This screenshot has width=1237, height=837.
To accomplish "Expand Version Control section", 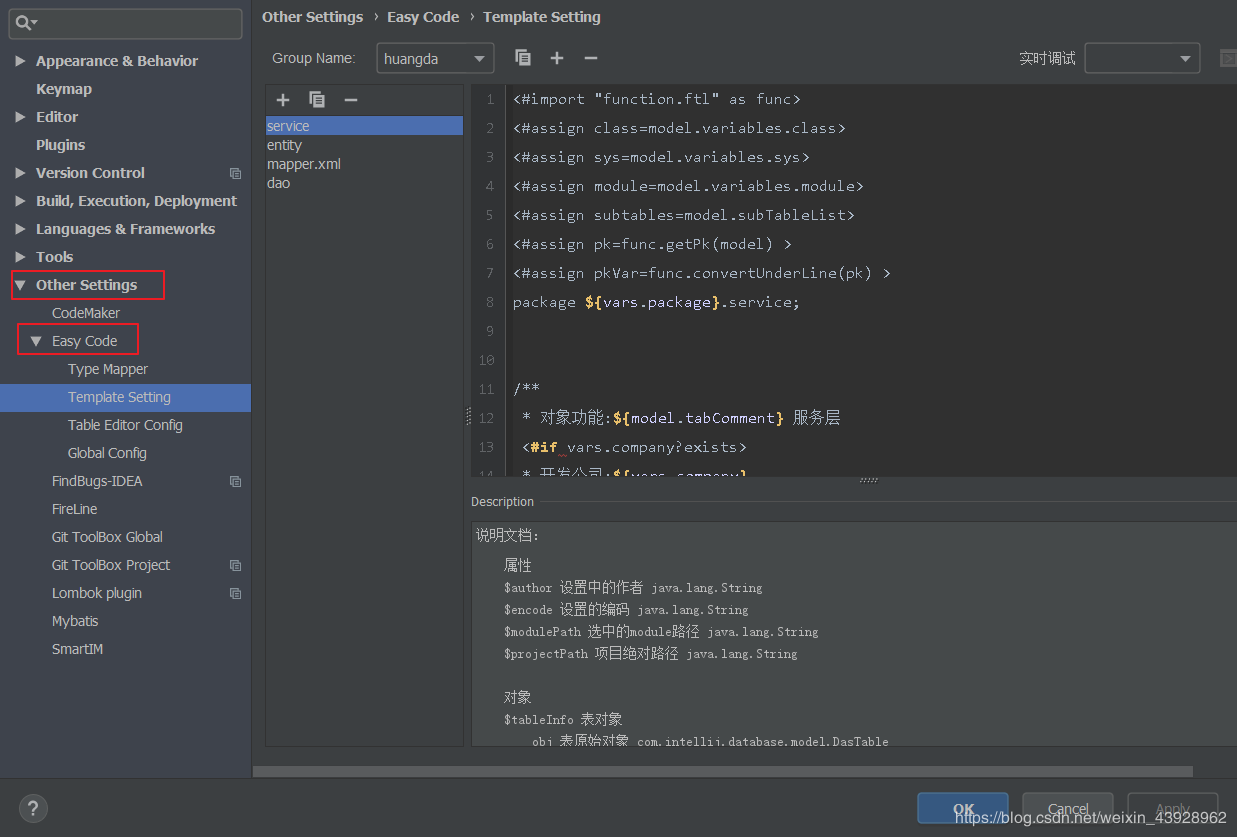I will 20,173.
